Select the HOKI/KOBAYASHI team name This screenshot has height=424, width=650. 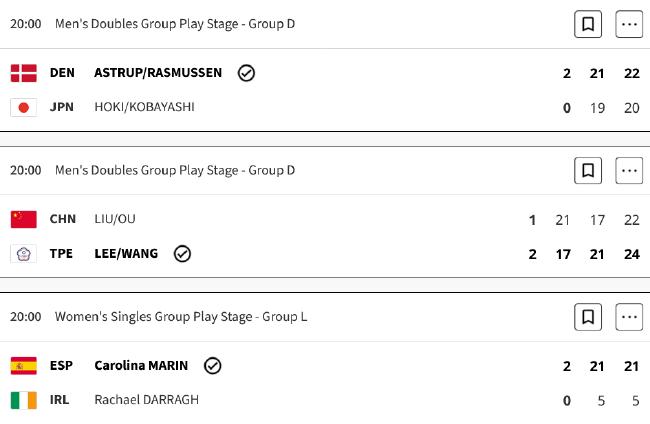(144, 107)
